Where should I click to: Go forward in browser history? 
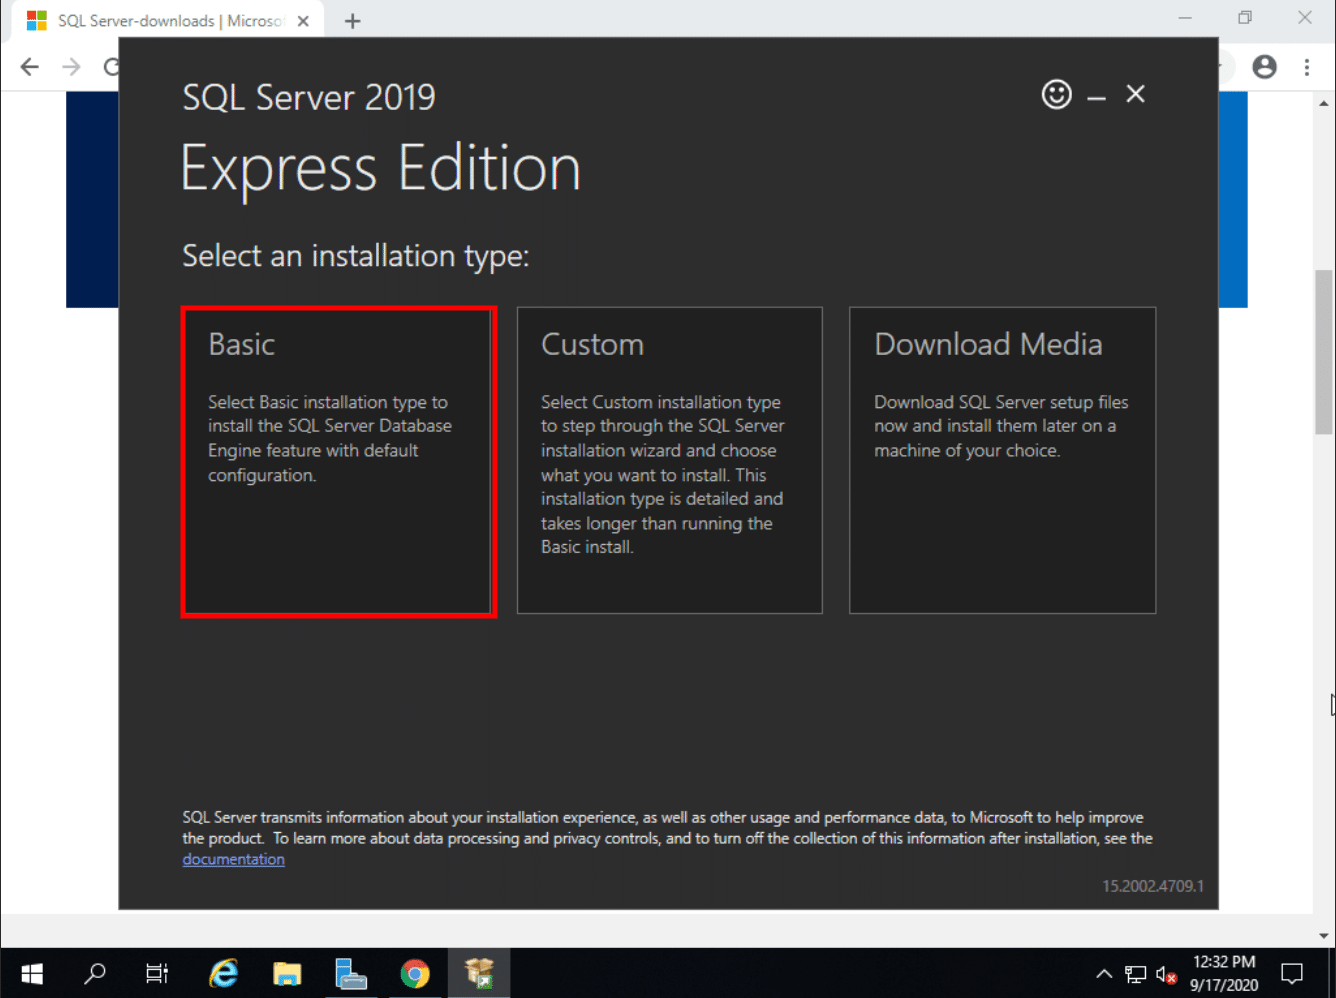(71, 67)
